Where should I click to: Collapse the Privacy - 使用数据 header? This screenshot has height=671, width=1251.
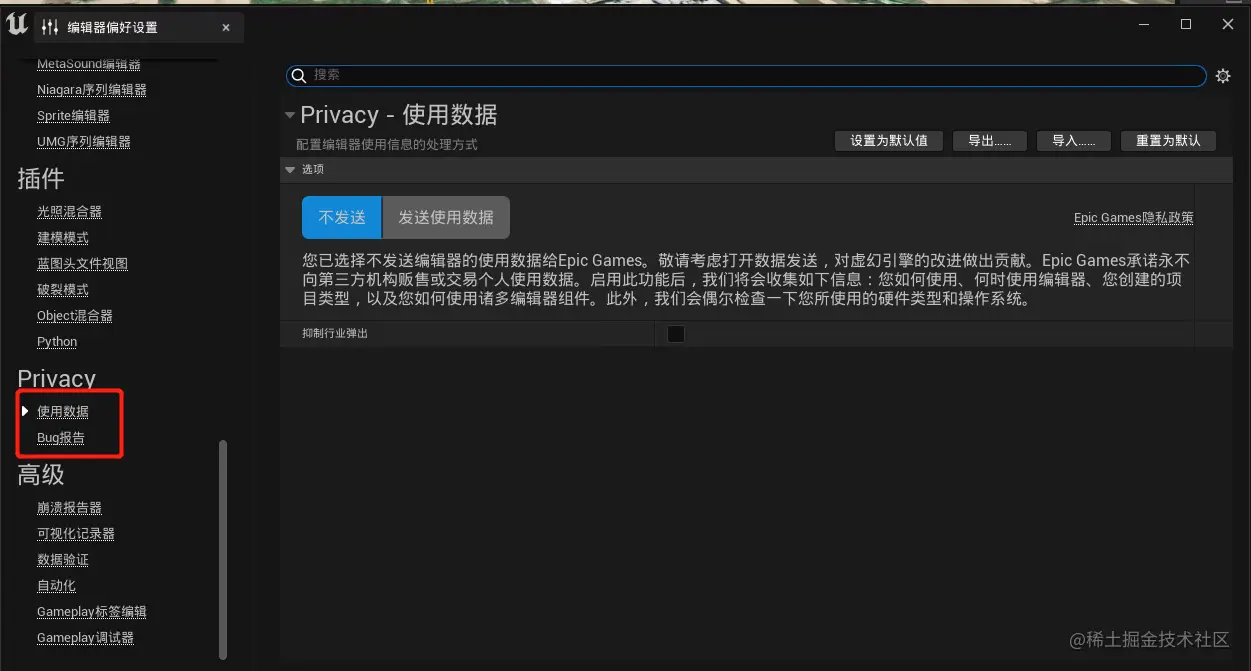coord(289,115)
